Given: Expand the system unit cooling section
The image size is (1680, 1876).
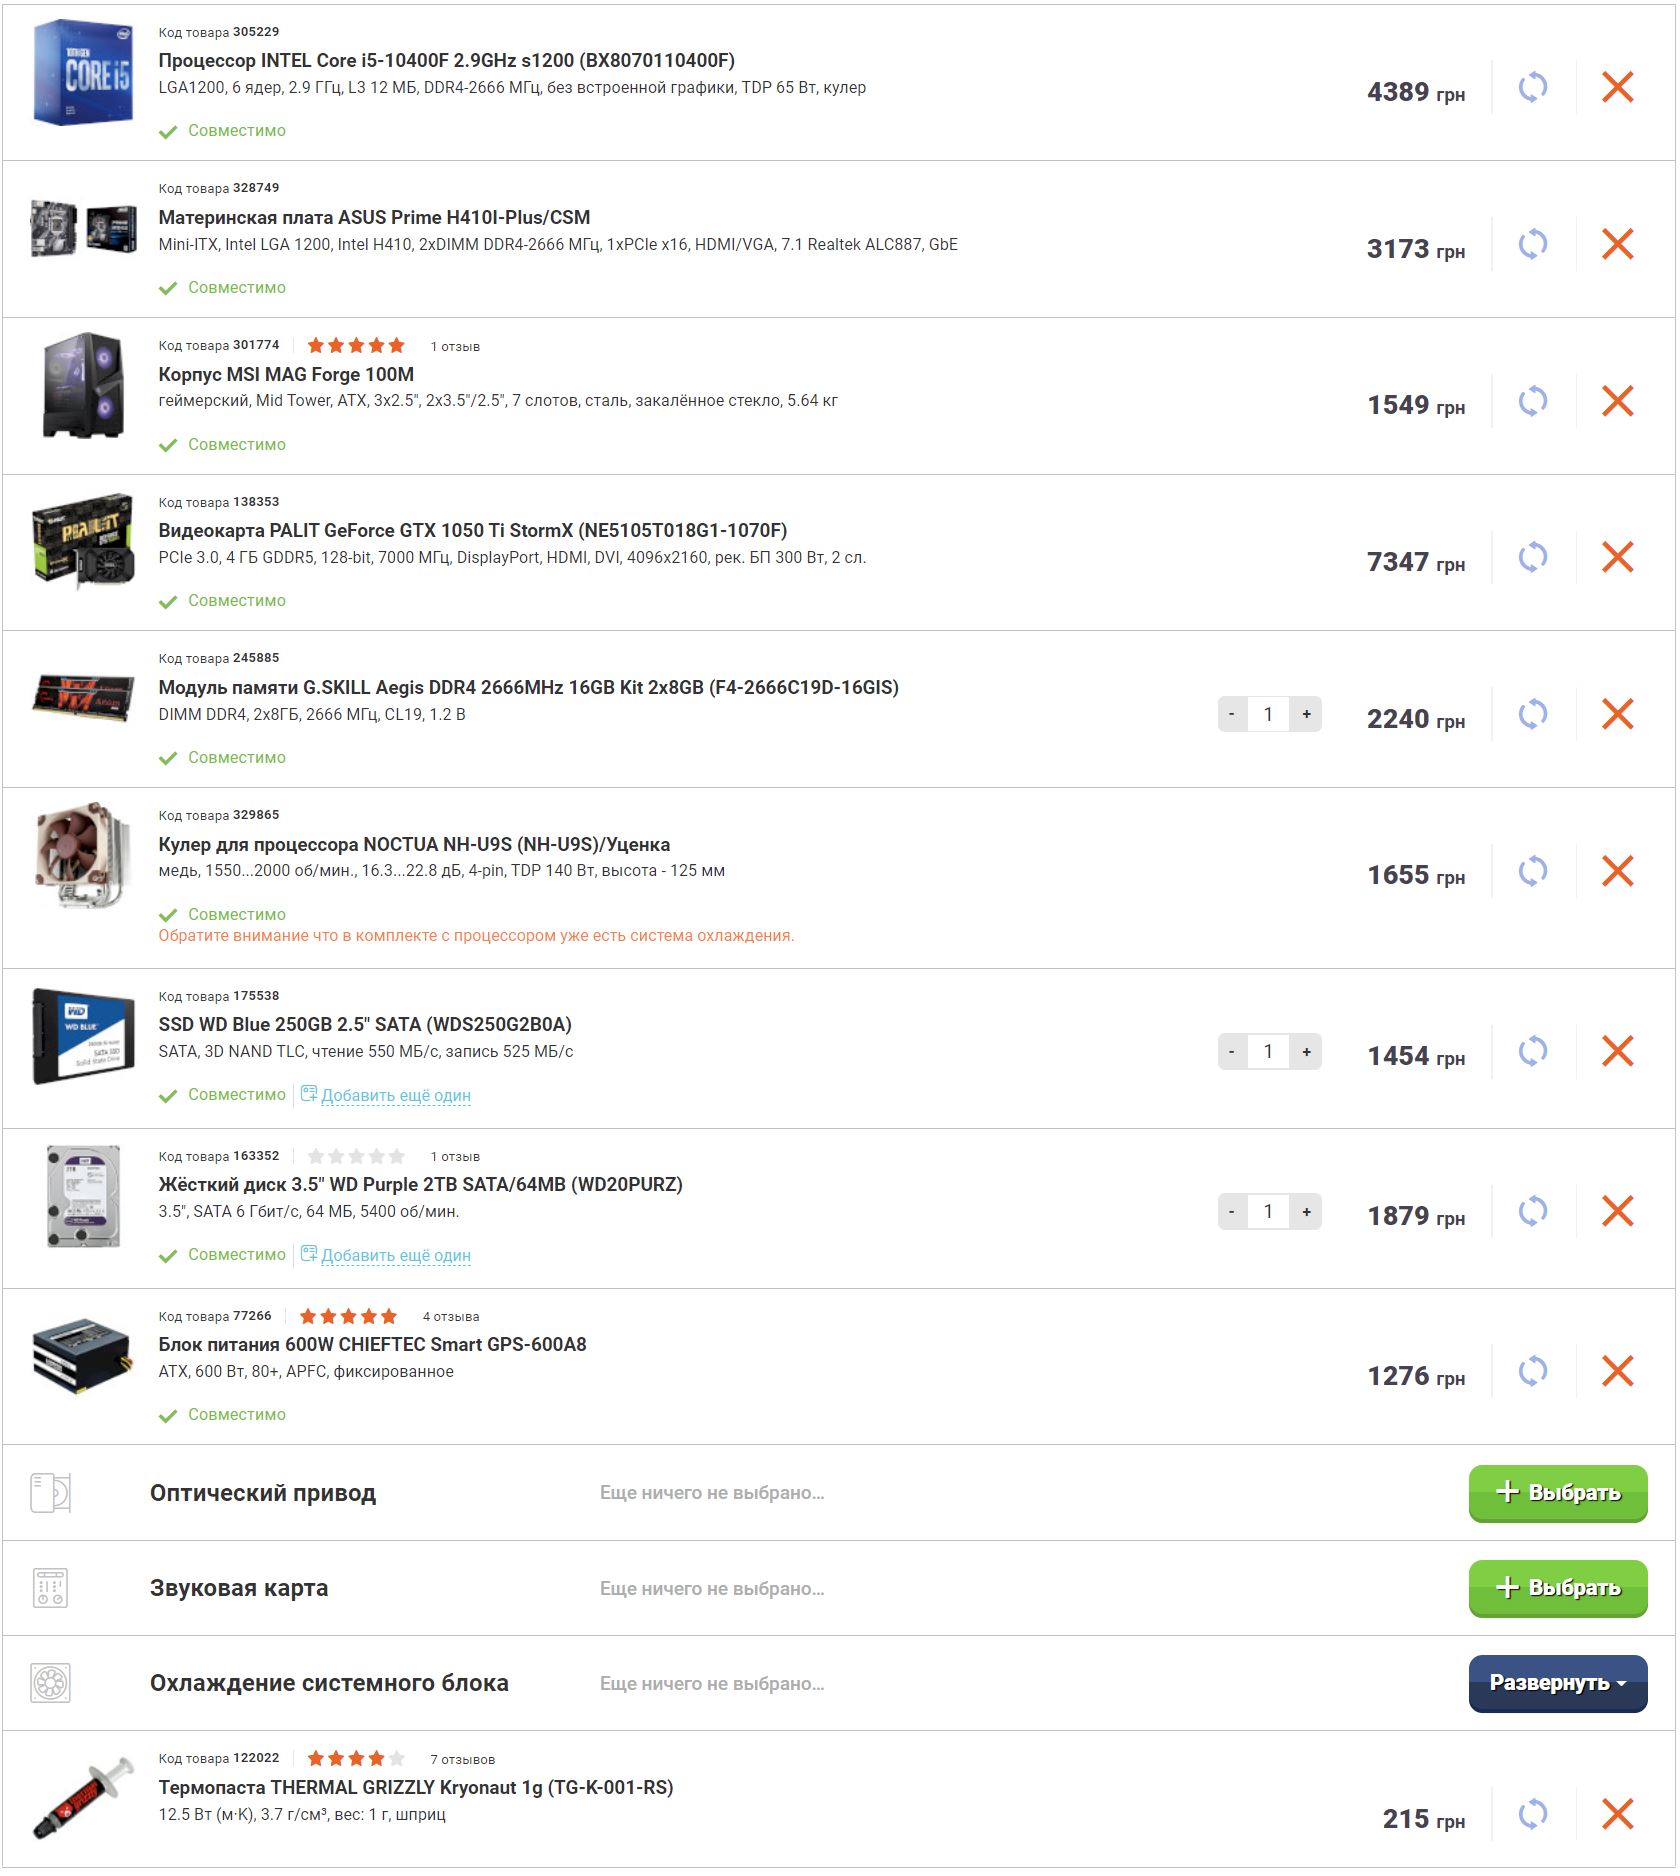Looking at the screenshot, I should point(1557,1683).
